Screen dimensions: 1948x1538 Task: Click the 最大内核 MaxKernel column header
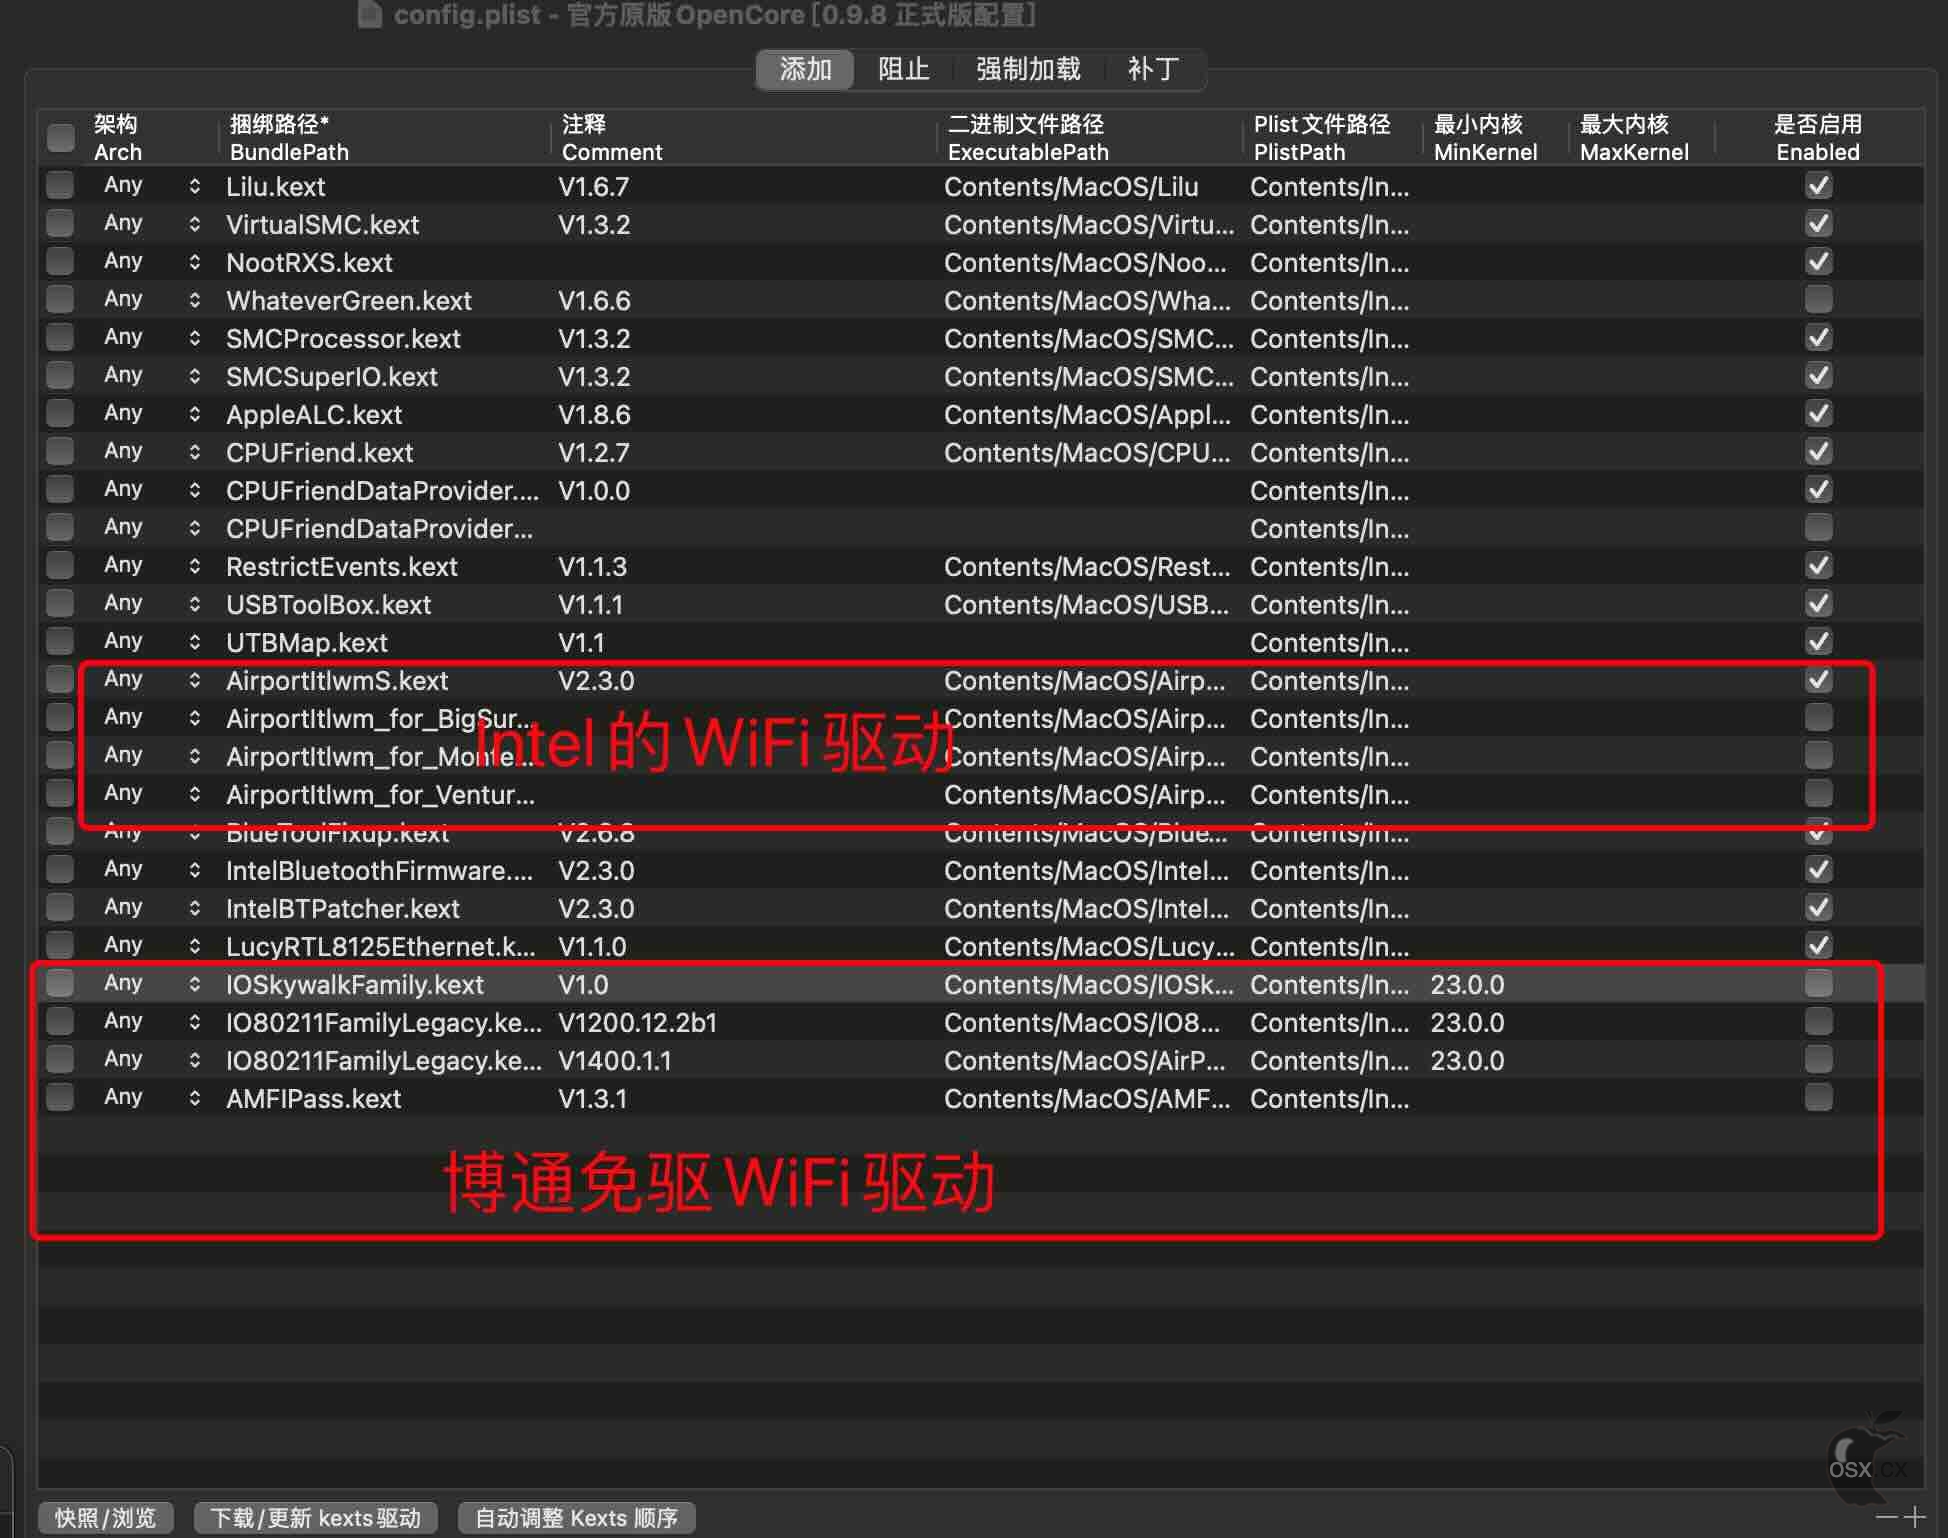(1642, 138)
